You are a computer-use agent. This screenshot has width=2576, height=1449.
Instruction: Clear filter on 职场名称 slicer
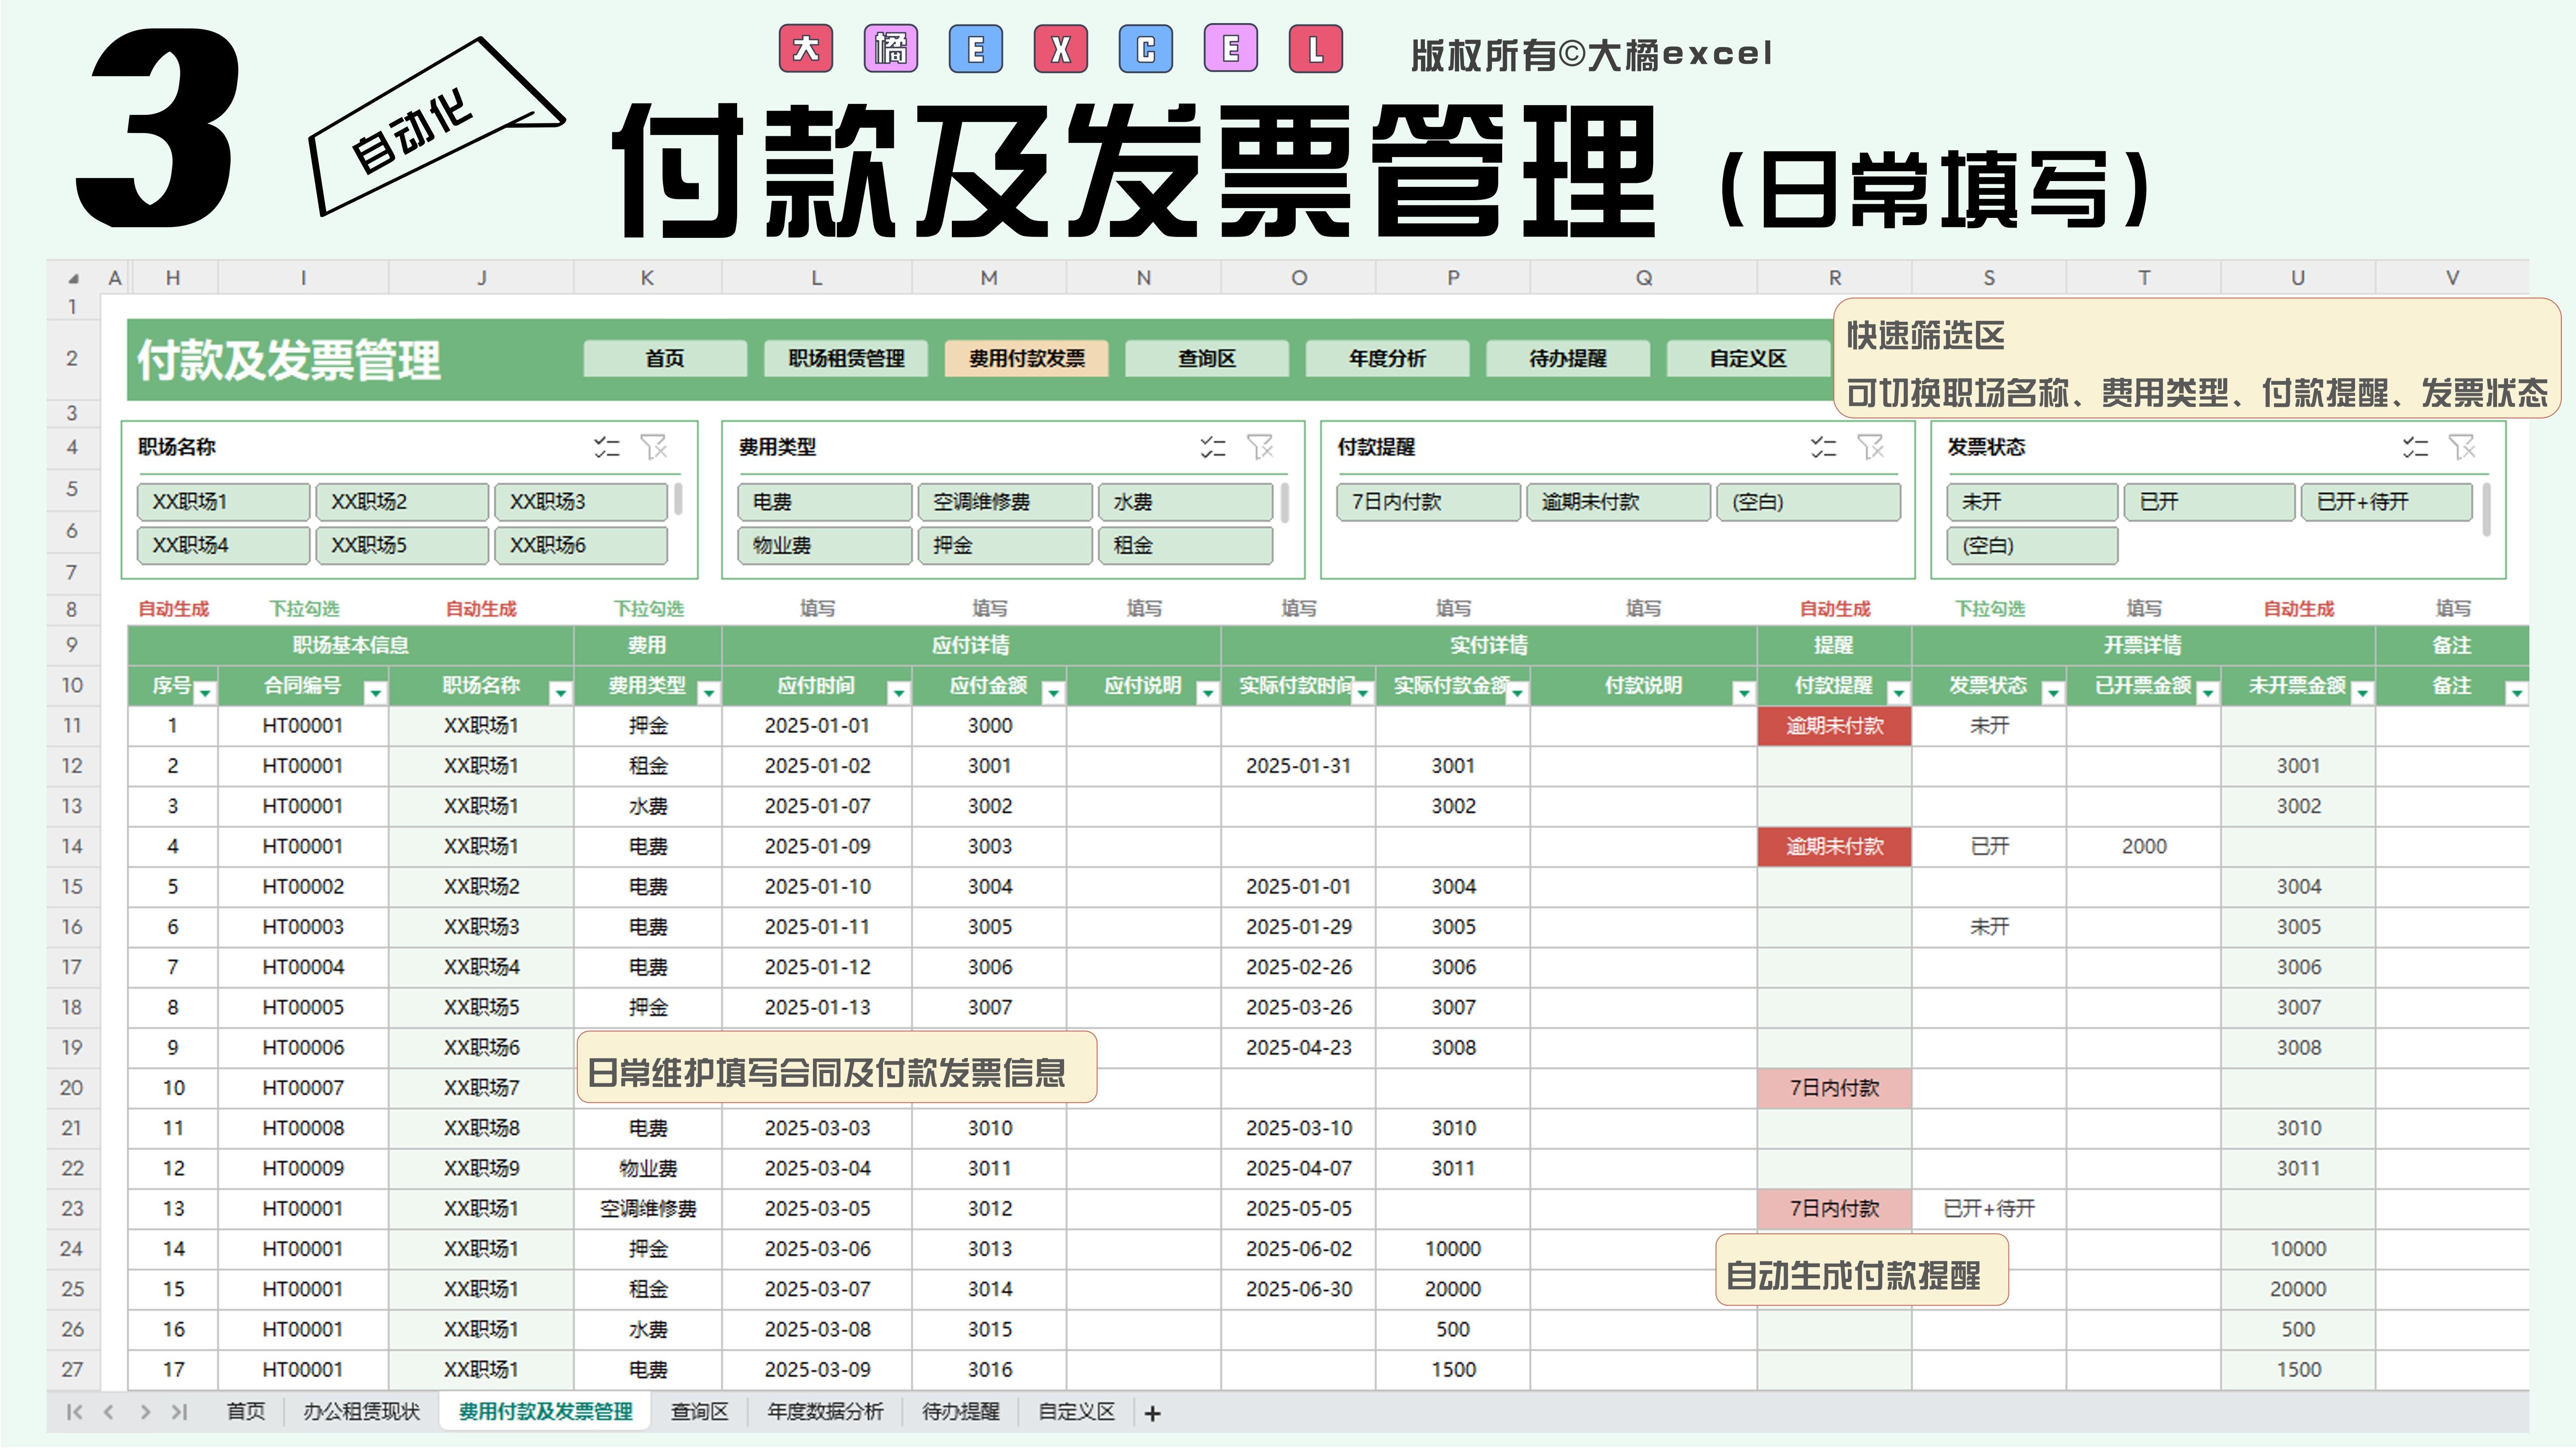coord(654,447)
